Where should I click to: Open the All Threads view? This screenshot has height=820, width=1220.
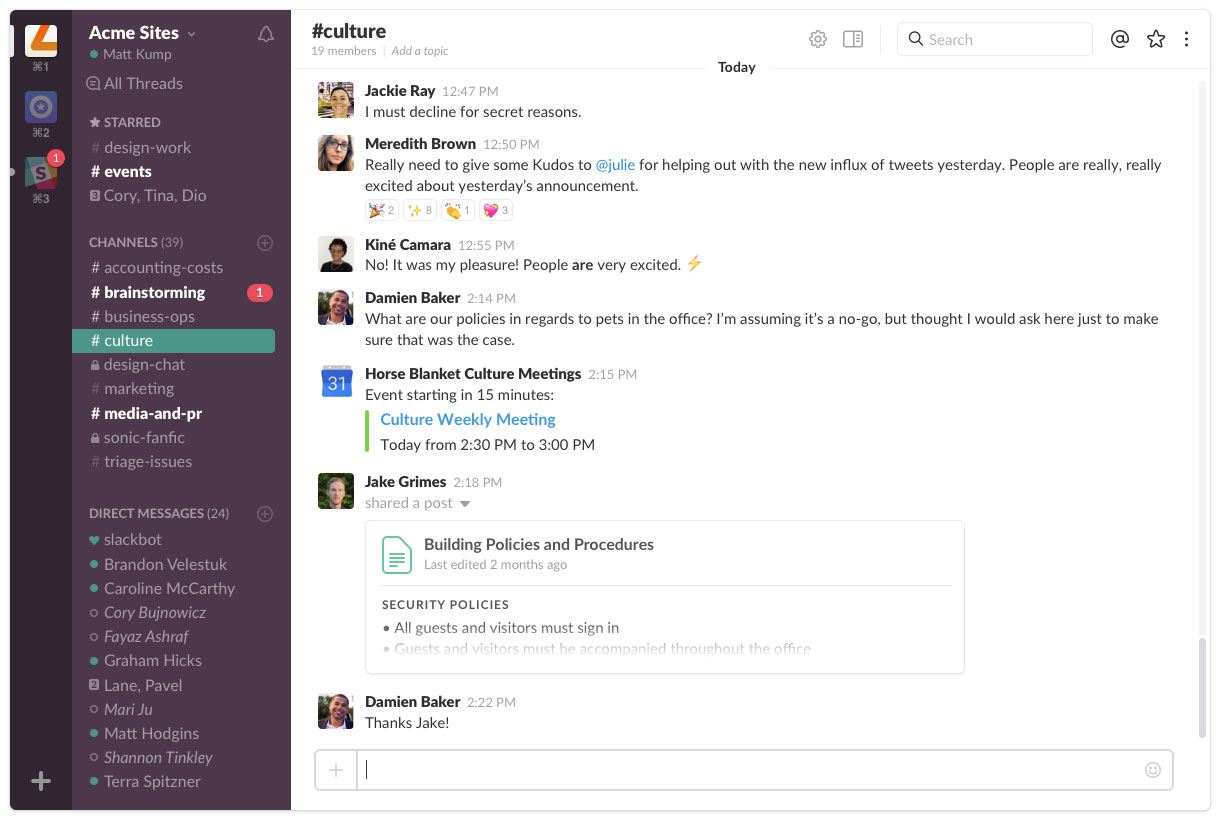coord(143,83)
